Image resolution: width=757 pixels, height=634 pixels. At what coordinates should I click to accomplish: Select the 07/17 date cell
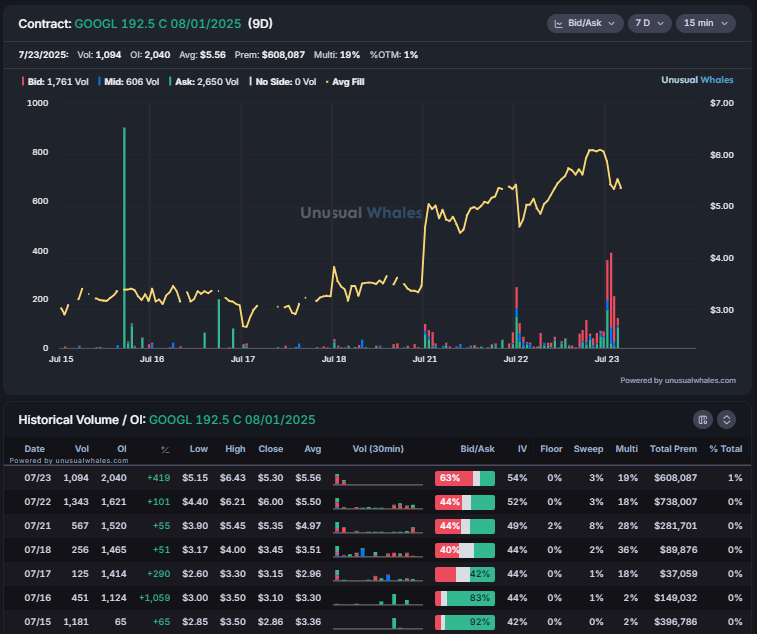click(x=38, y=574)
